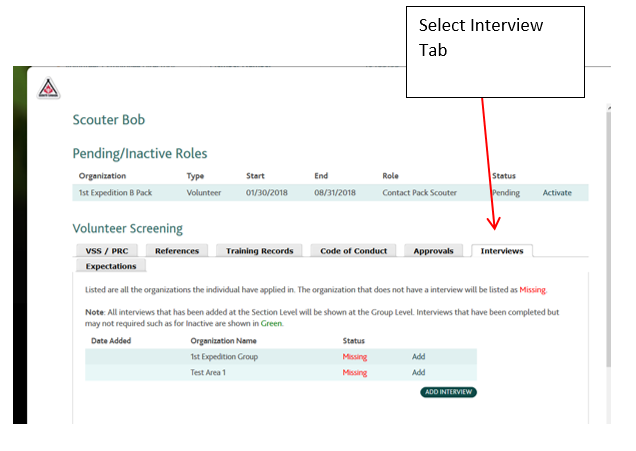Switch to the References tab
Screen dimensions: 636x451
pyautogui.click(x=177, y=251)
